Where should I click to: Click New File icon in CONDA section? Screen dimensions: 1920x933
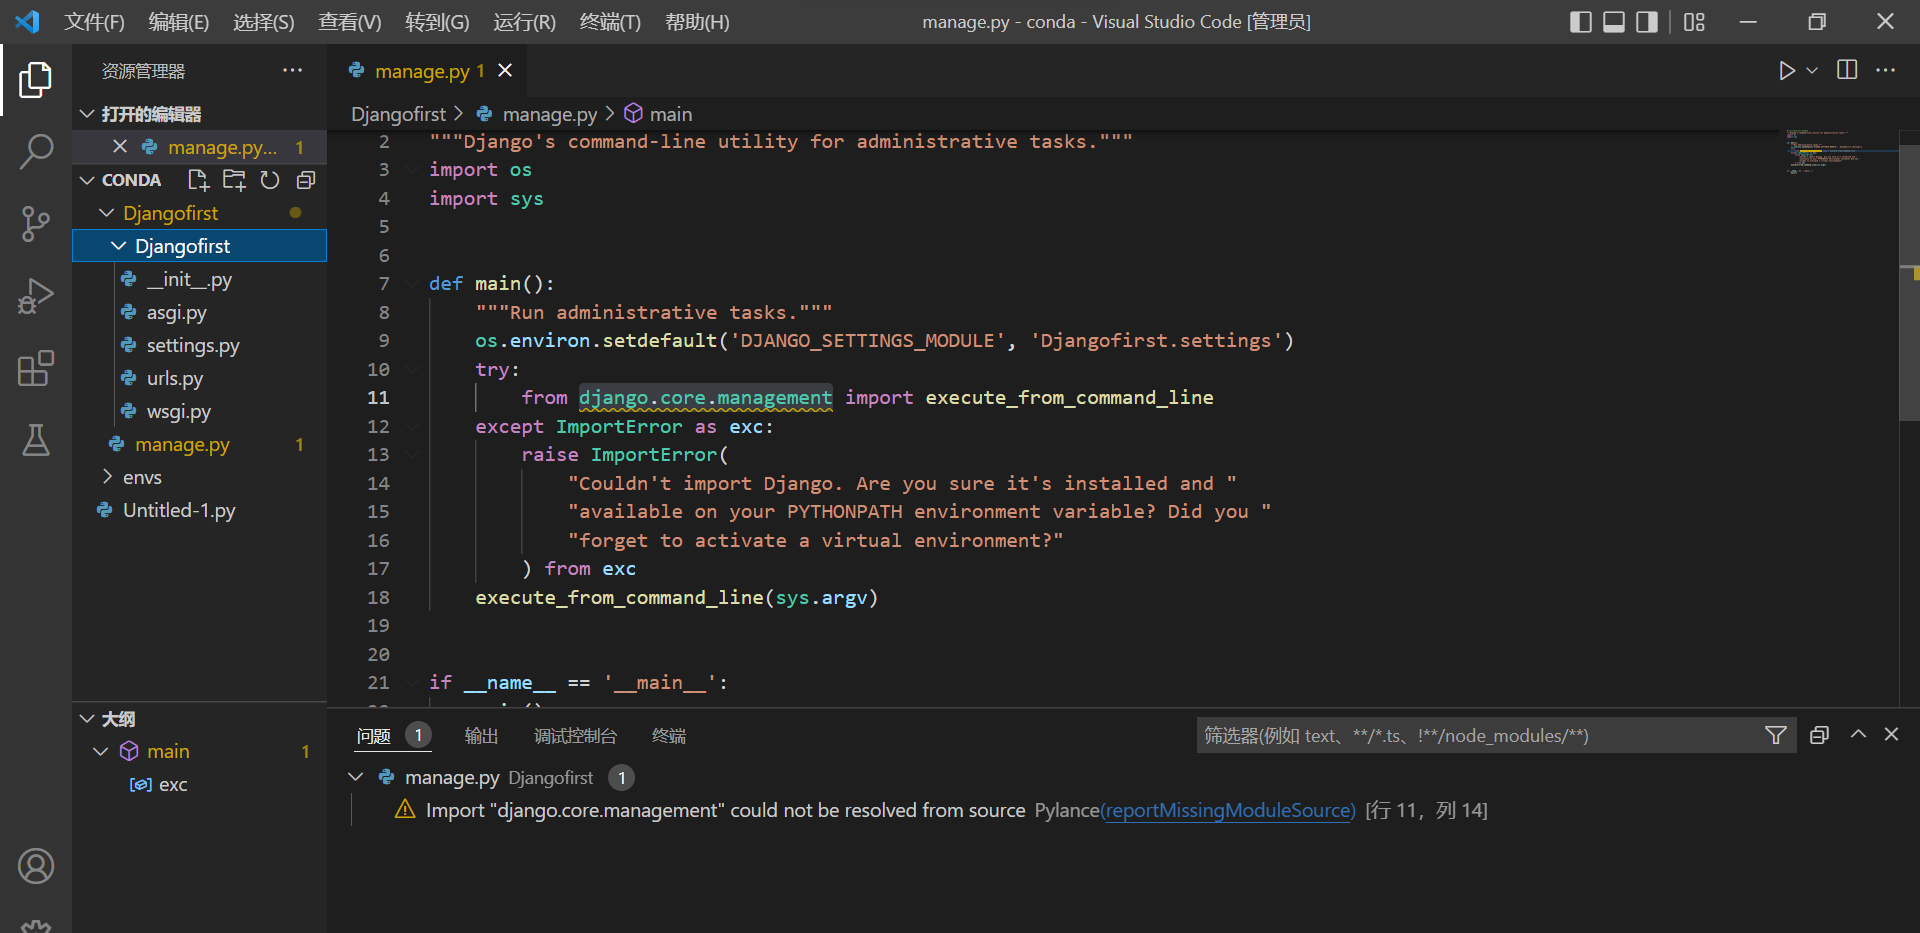[198, 180]
